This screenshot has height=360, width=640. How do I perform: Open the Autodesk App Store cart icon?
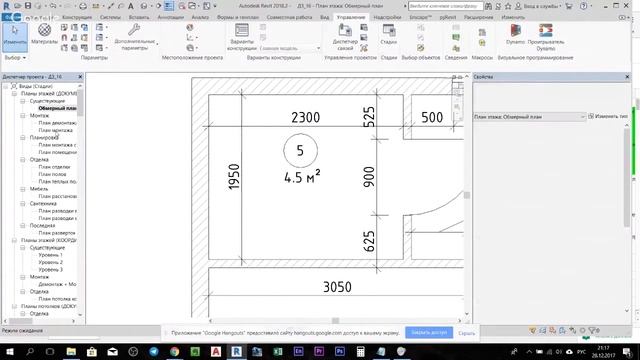(569, 6)
